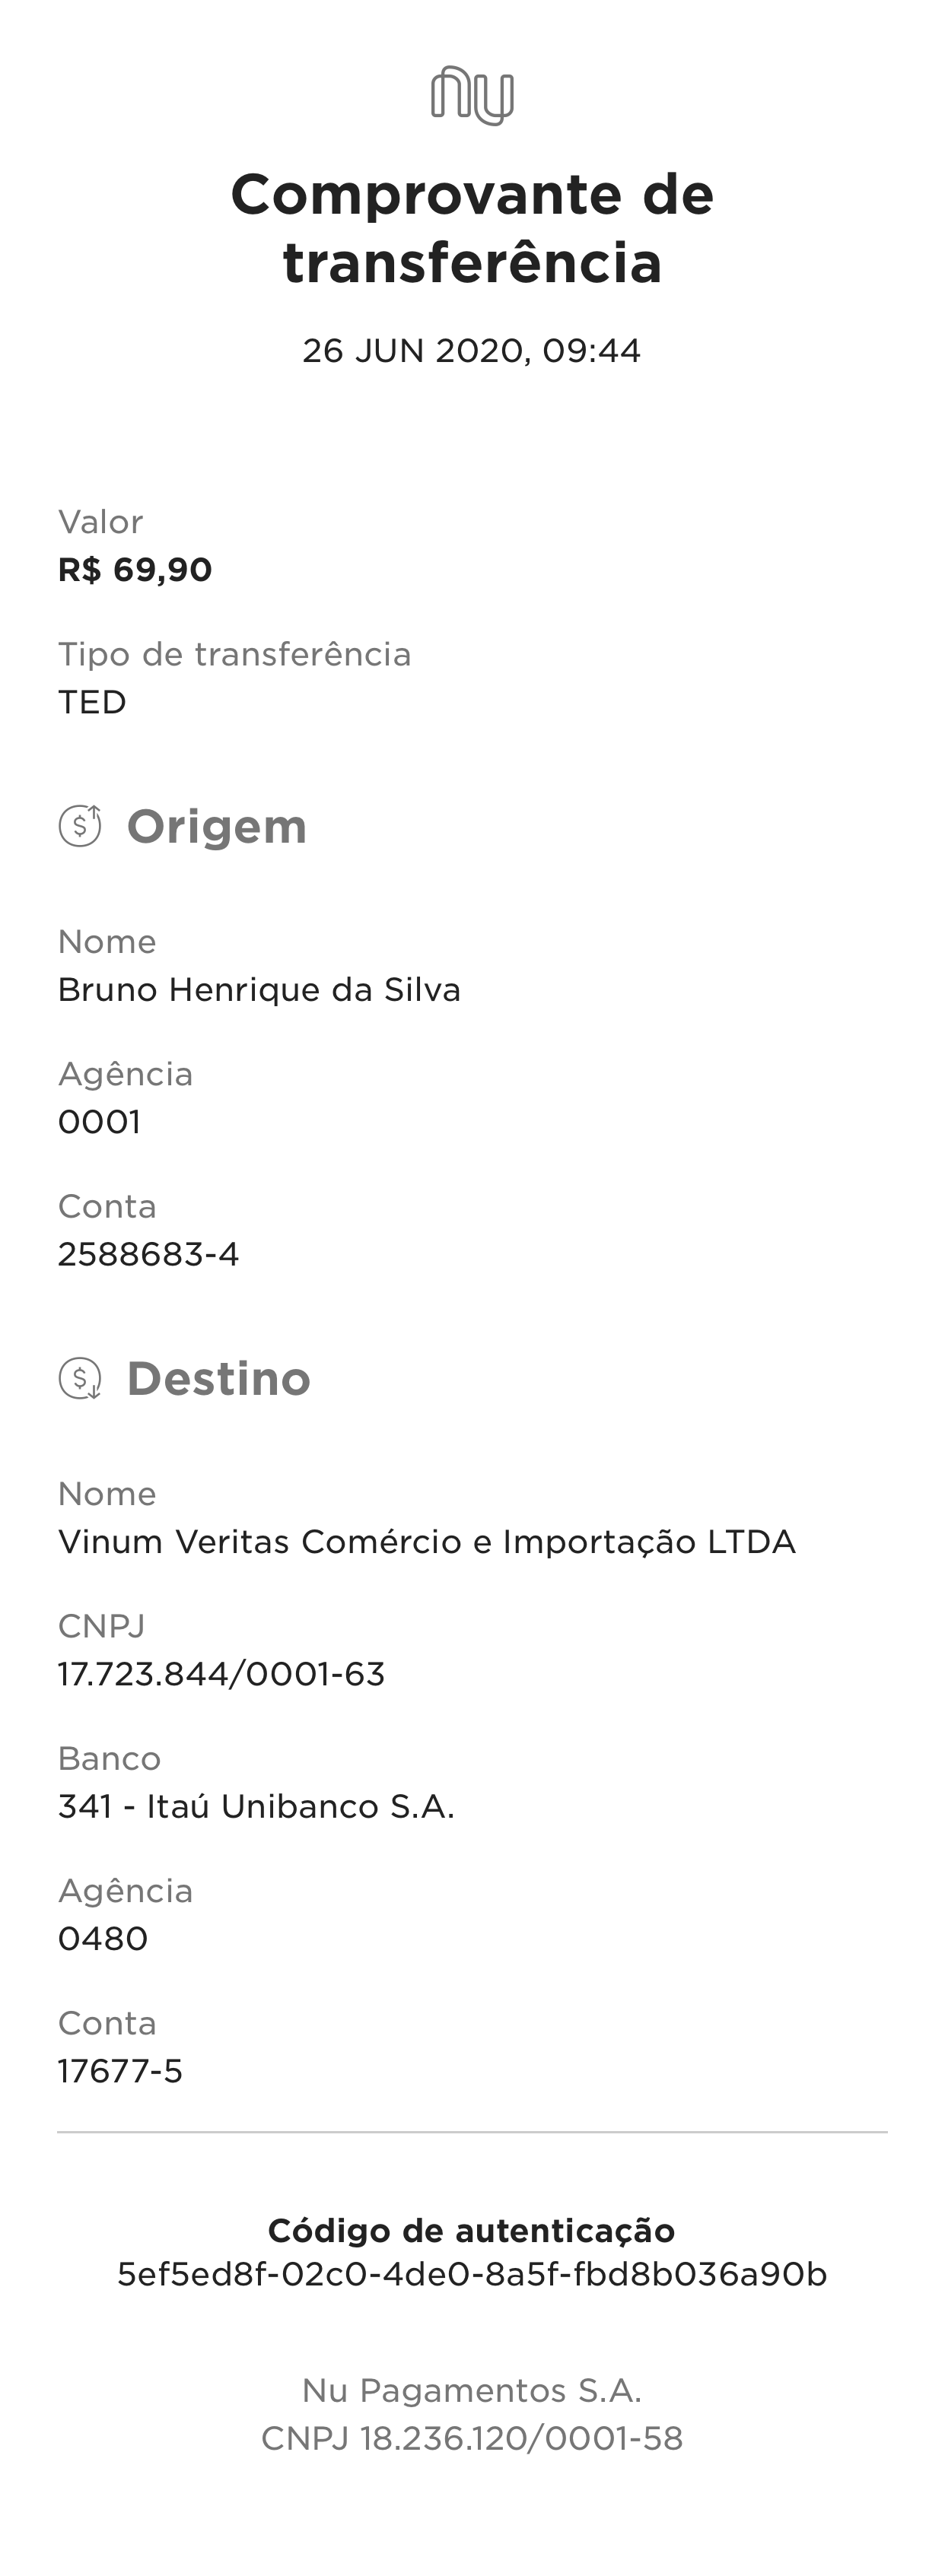945x2576 pixels.
Task: Click the Origem outgoing money icon
Action: pyautogui.click(x=80, y=826)
